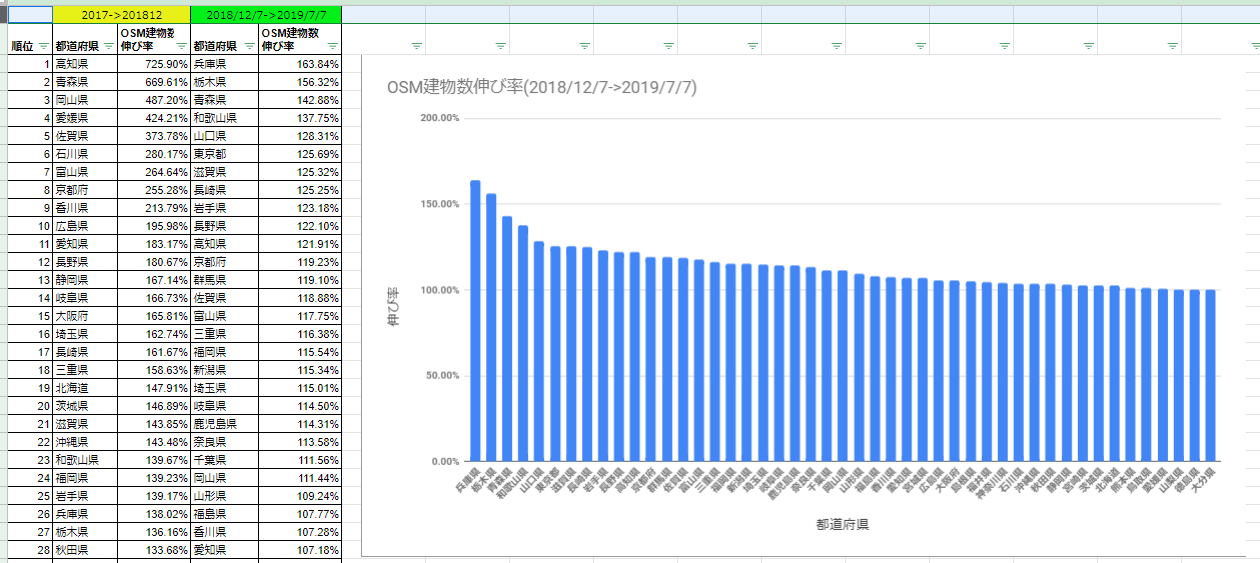Click the 大阪府 cell in the table
This screenshot has width=1260, height=563.
(x=85, y=316)
